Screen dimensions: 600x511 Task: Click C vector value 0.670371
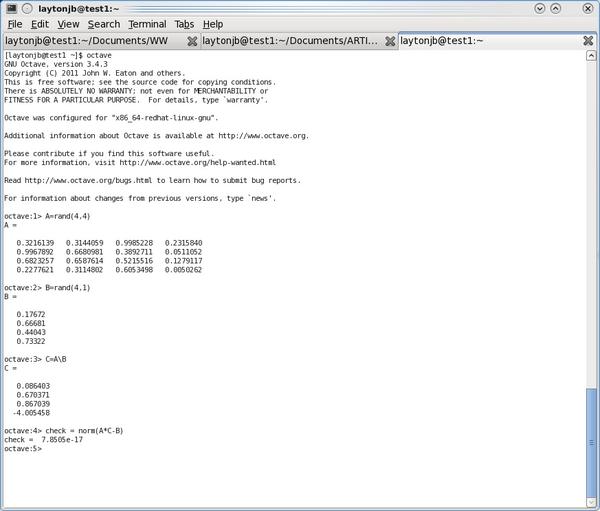click(x=33, y=395)
